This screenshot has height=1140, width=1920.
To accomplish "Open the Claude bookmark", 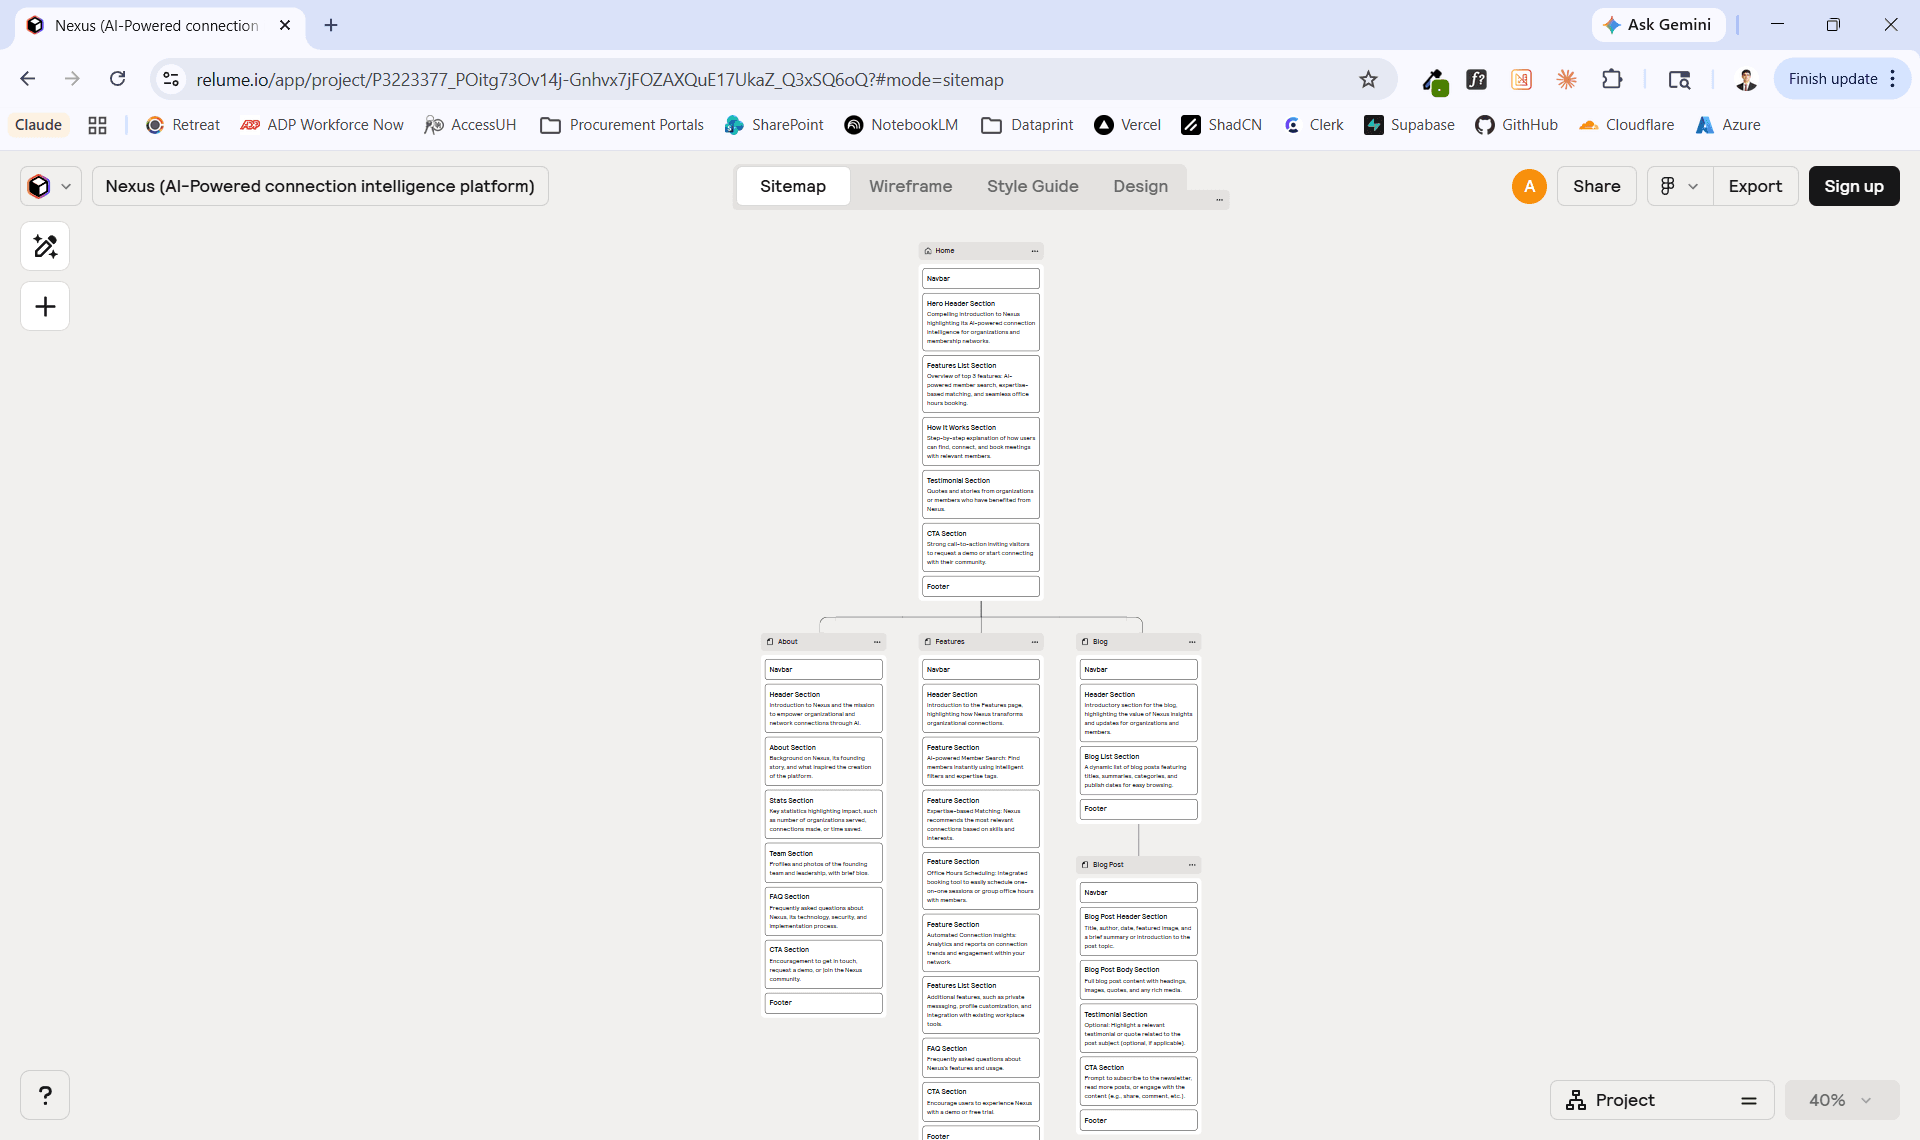I will tap(38, 125).
